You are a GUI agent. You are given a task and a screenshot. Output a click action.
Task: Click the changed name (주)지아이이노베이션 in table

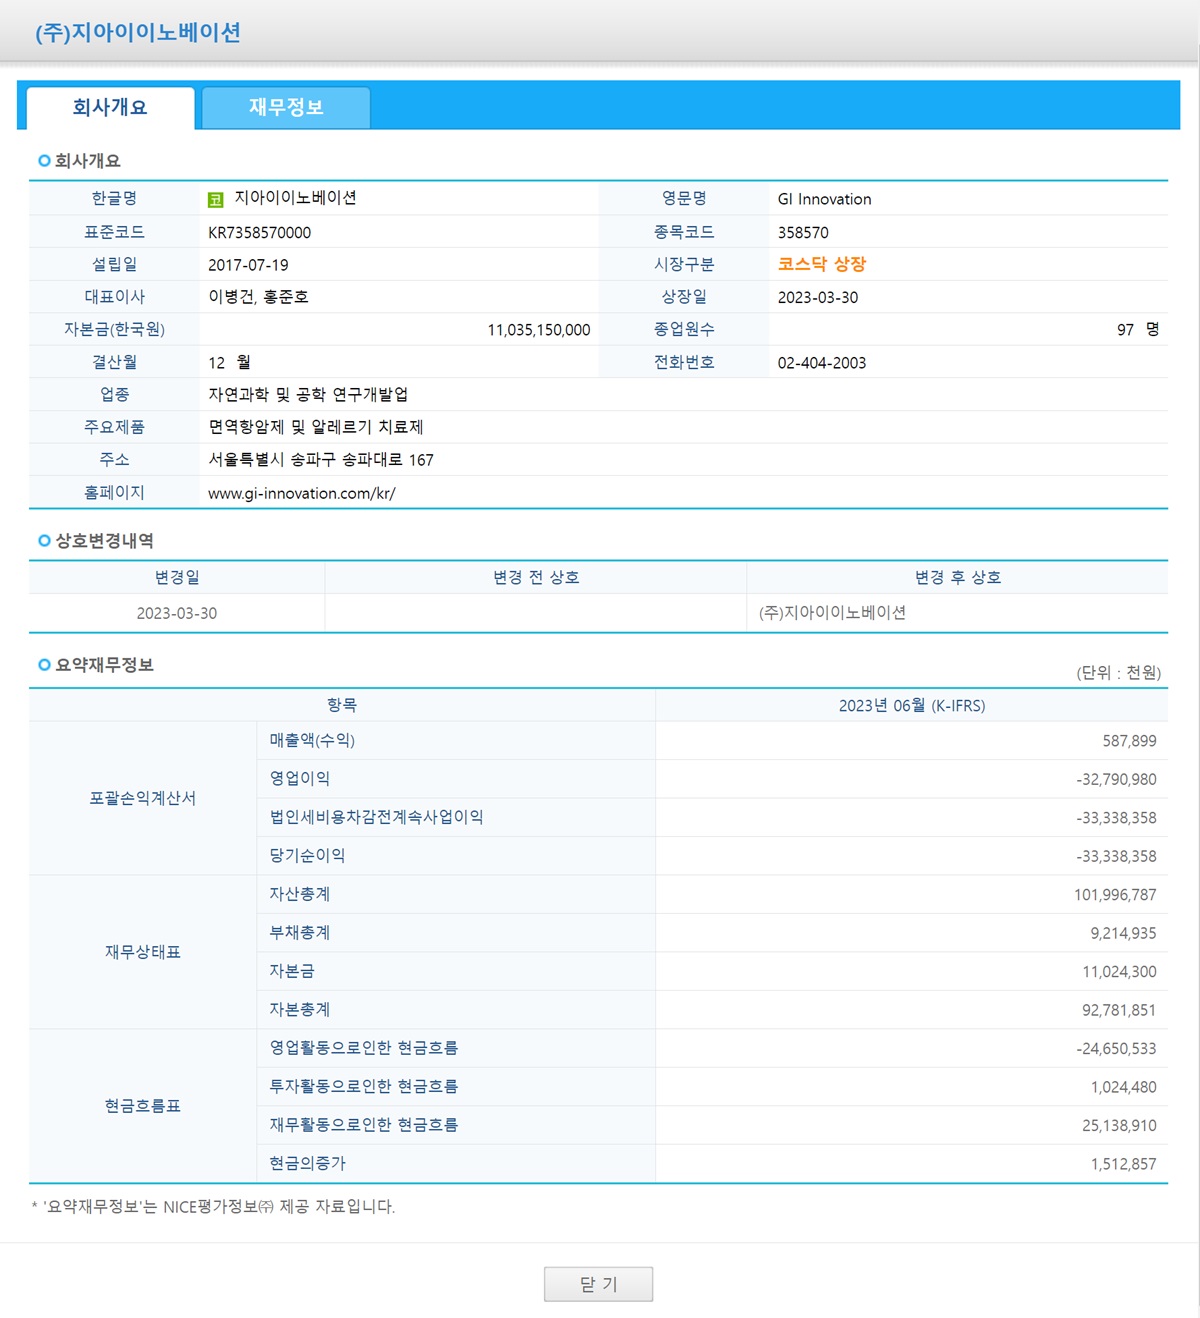[832, 612]
